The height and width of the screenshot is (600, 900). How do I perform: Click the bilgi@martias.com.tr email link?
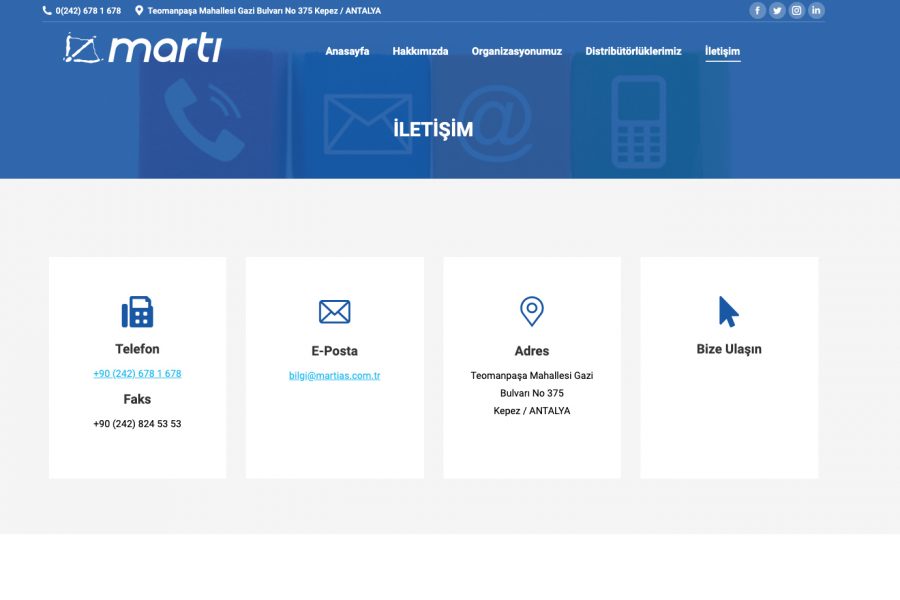coord(334,376)
